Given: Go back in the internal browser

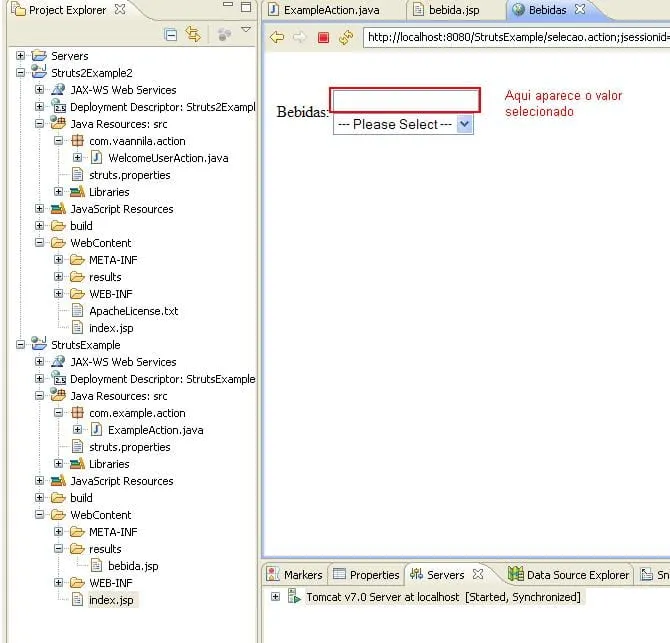Looking at the screenshot, I should point(277,38).
